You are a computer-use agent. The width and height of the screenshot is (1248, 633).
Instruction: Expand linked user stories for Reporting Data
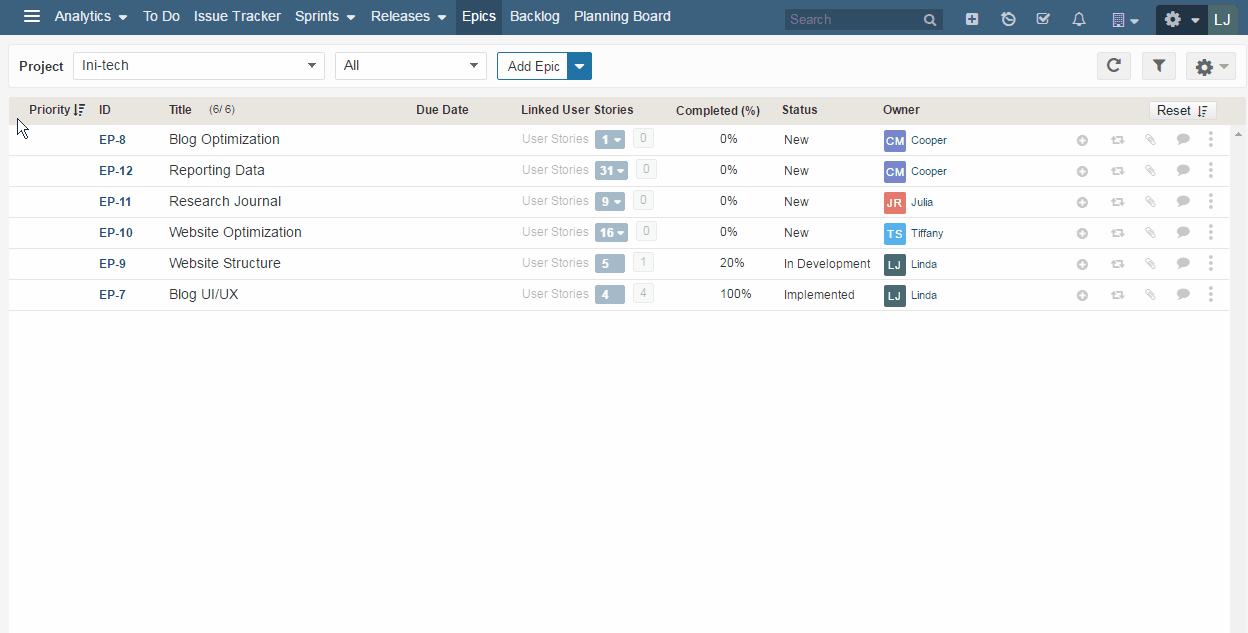point(610,171)
